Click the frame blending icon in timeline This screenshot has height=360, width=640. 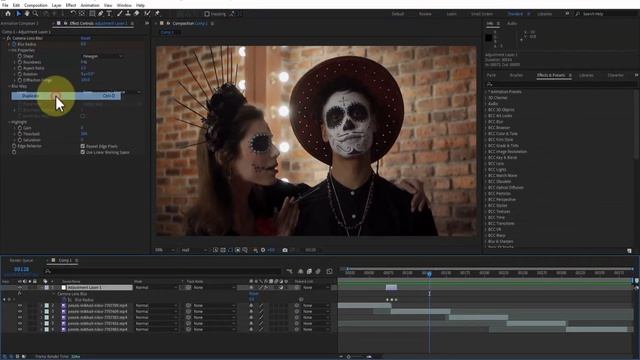pos(309,271)
